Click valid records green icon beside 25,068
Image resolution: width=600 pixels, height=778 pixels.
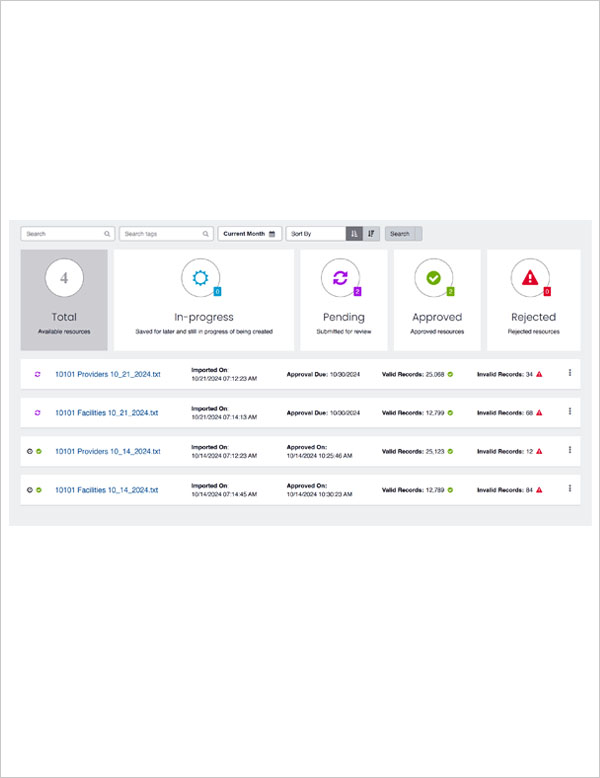[x=450, y=374]
